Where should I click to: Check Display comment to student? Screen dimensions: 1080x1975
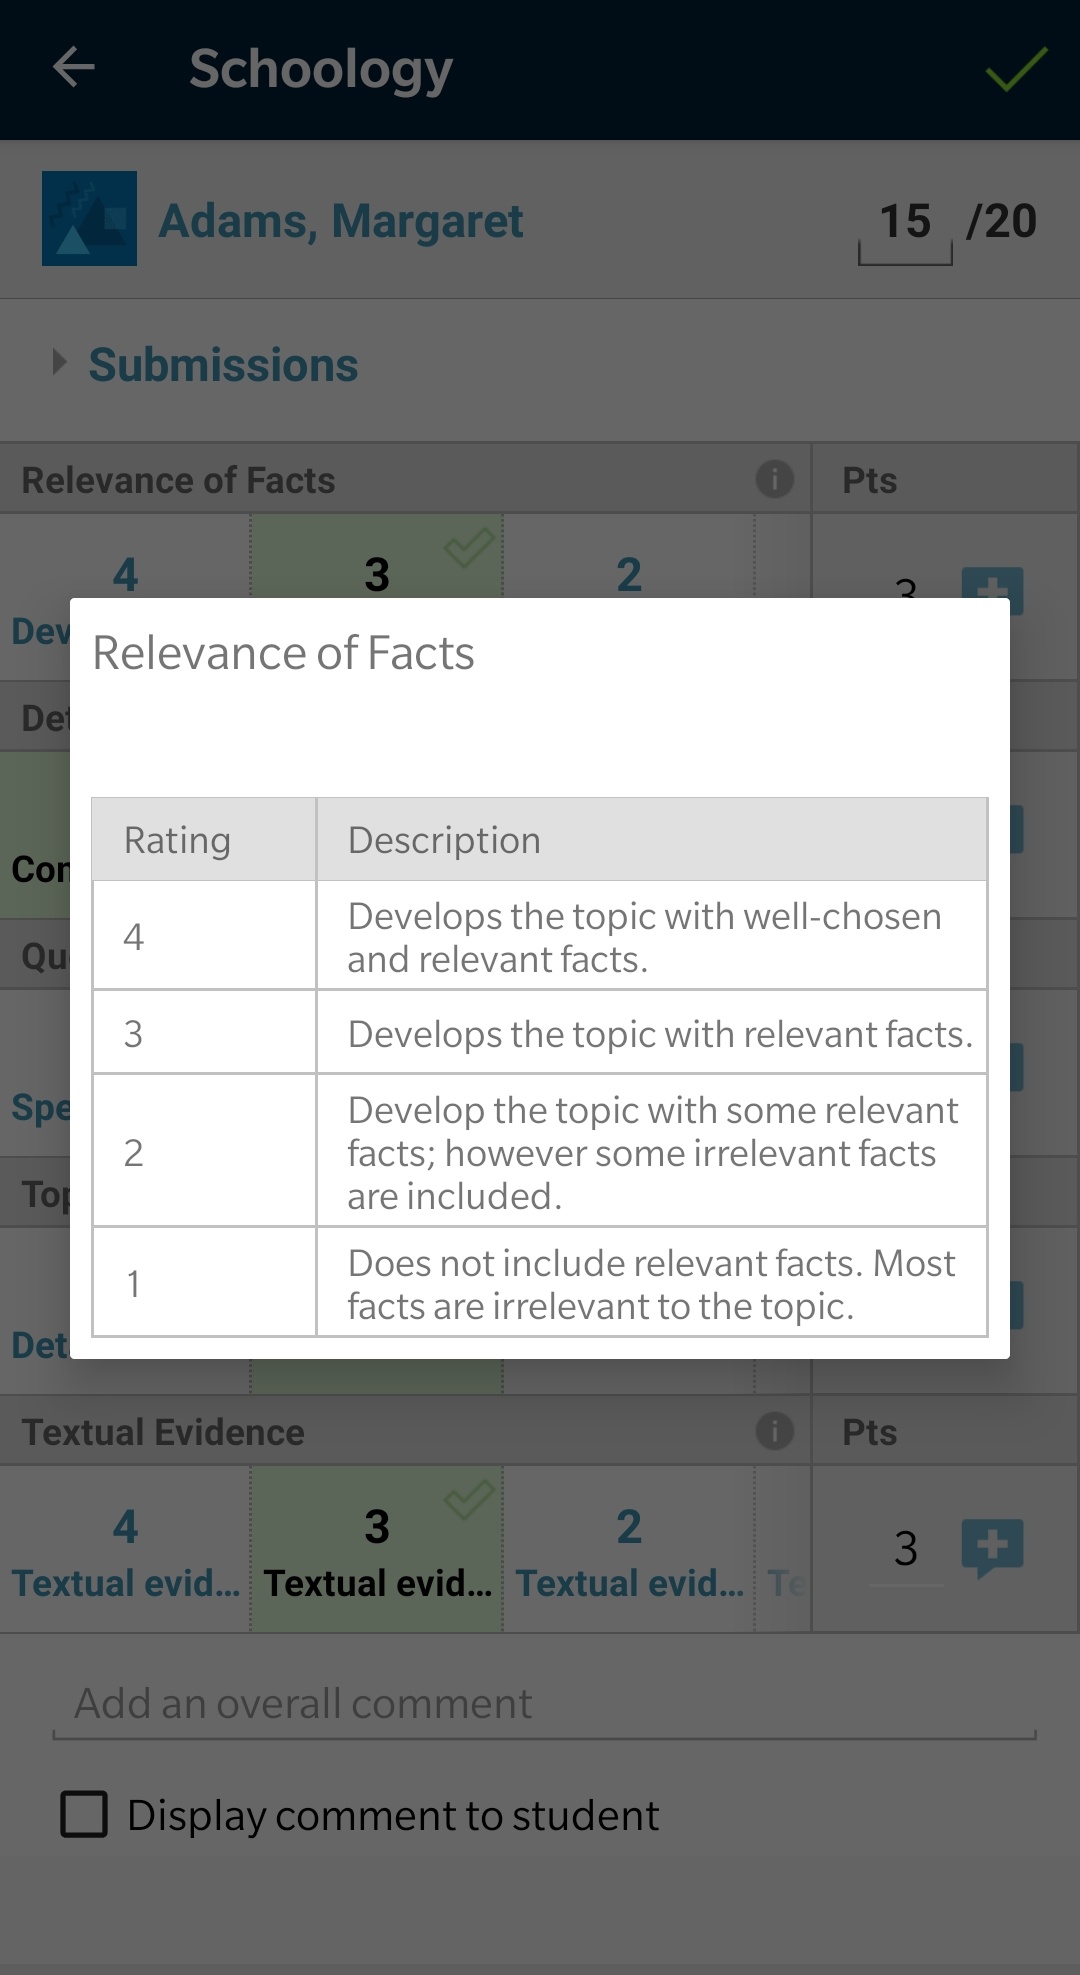85,1814
